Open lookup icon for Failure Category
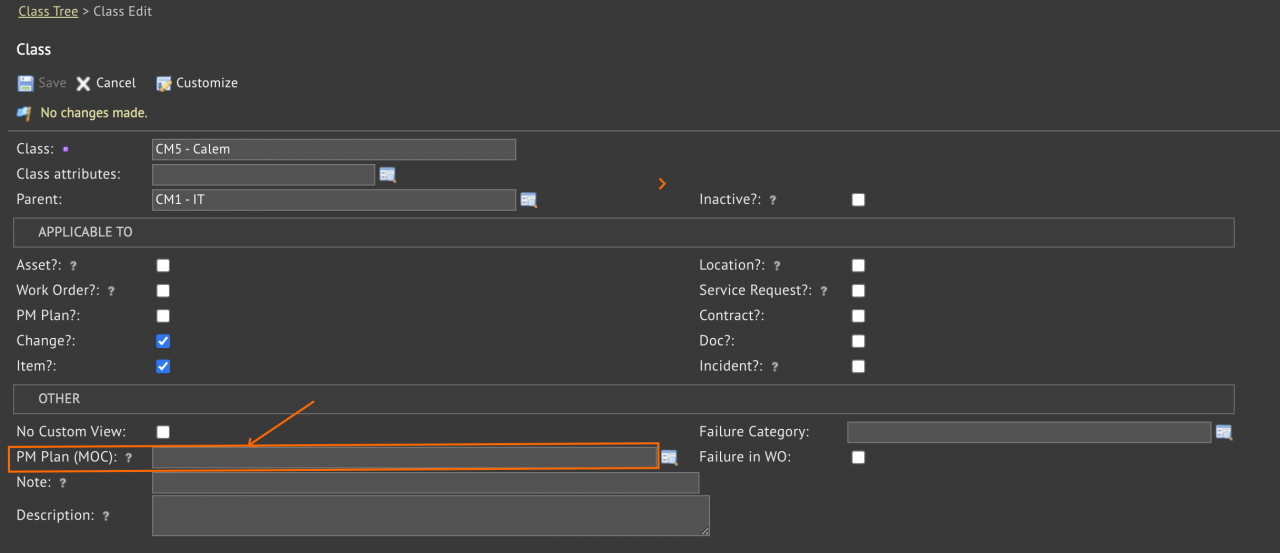The width and height of the screenshot is (1280, 553). pyautogui.click(x=1223, y=432)
